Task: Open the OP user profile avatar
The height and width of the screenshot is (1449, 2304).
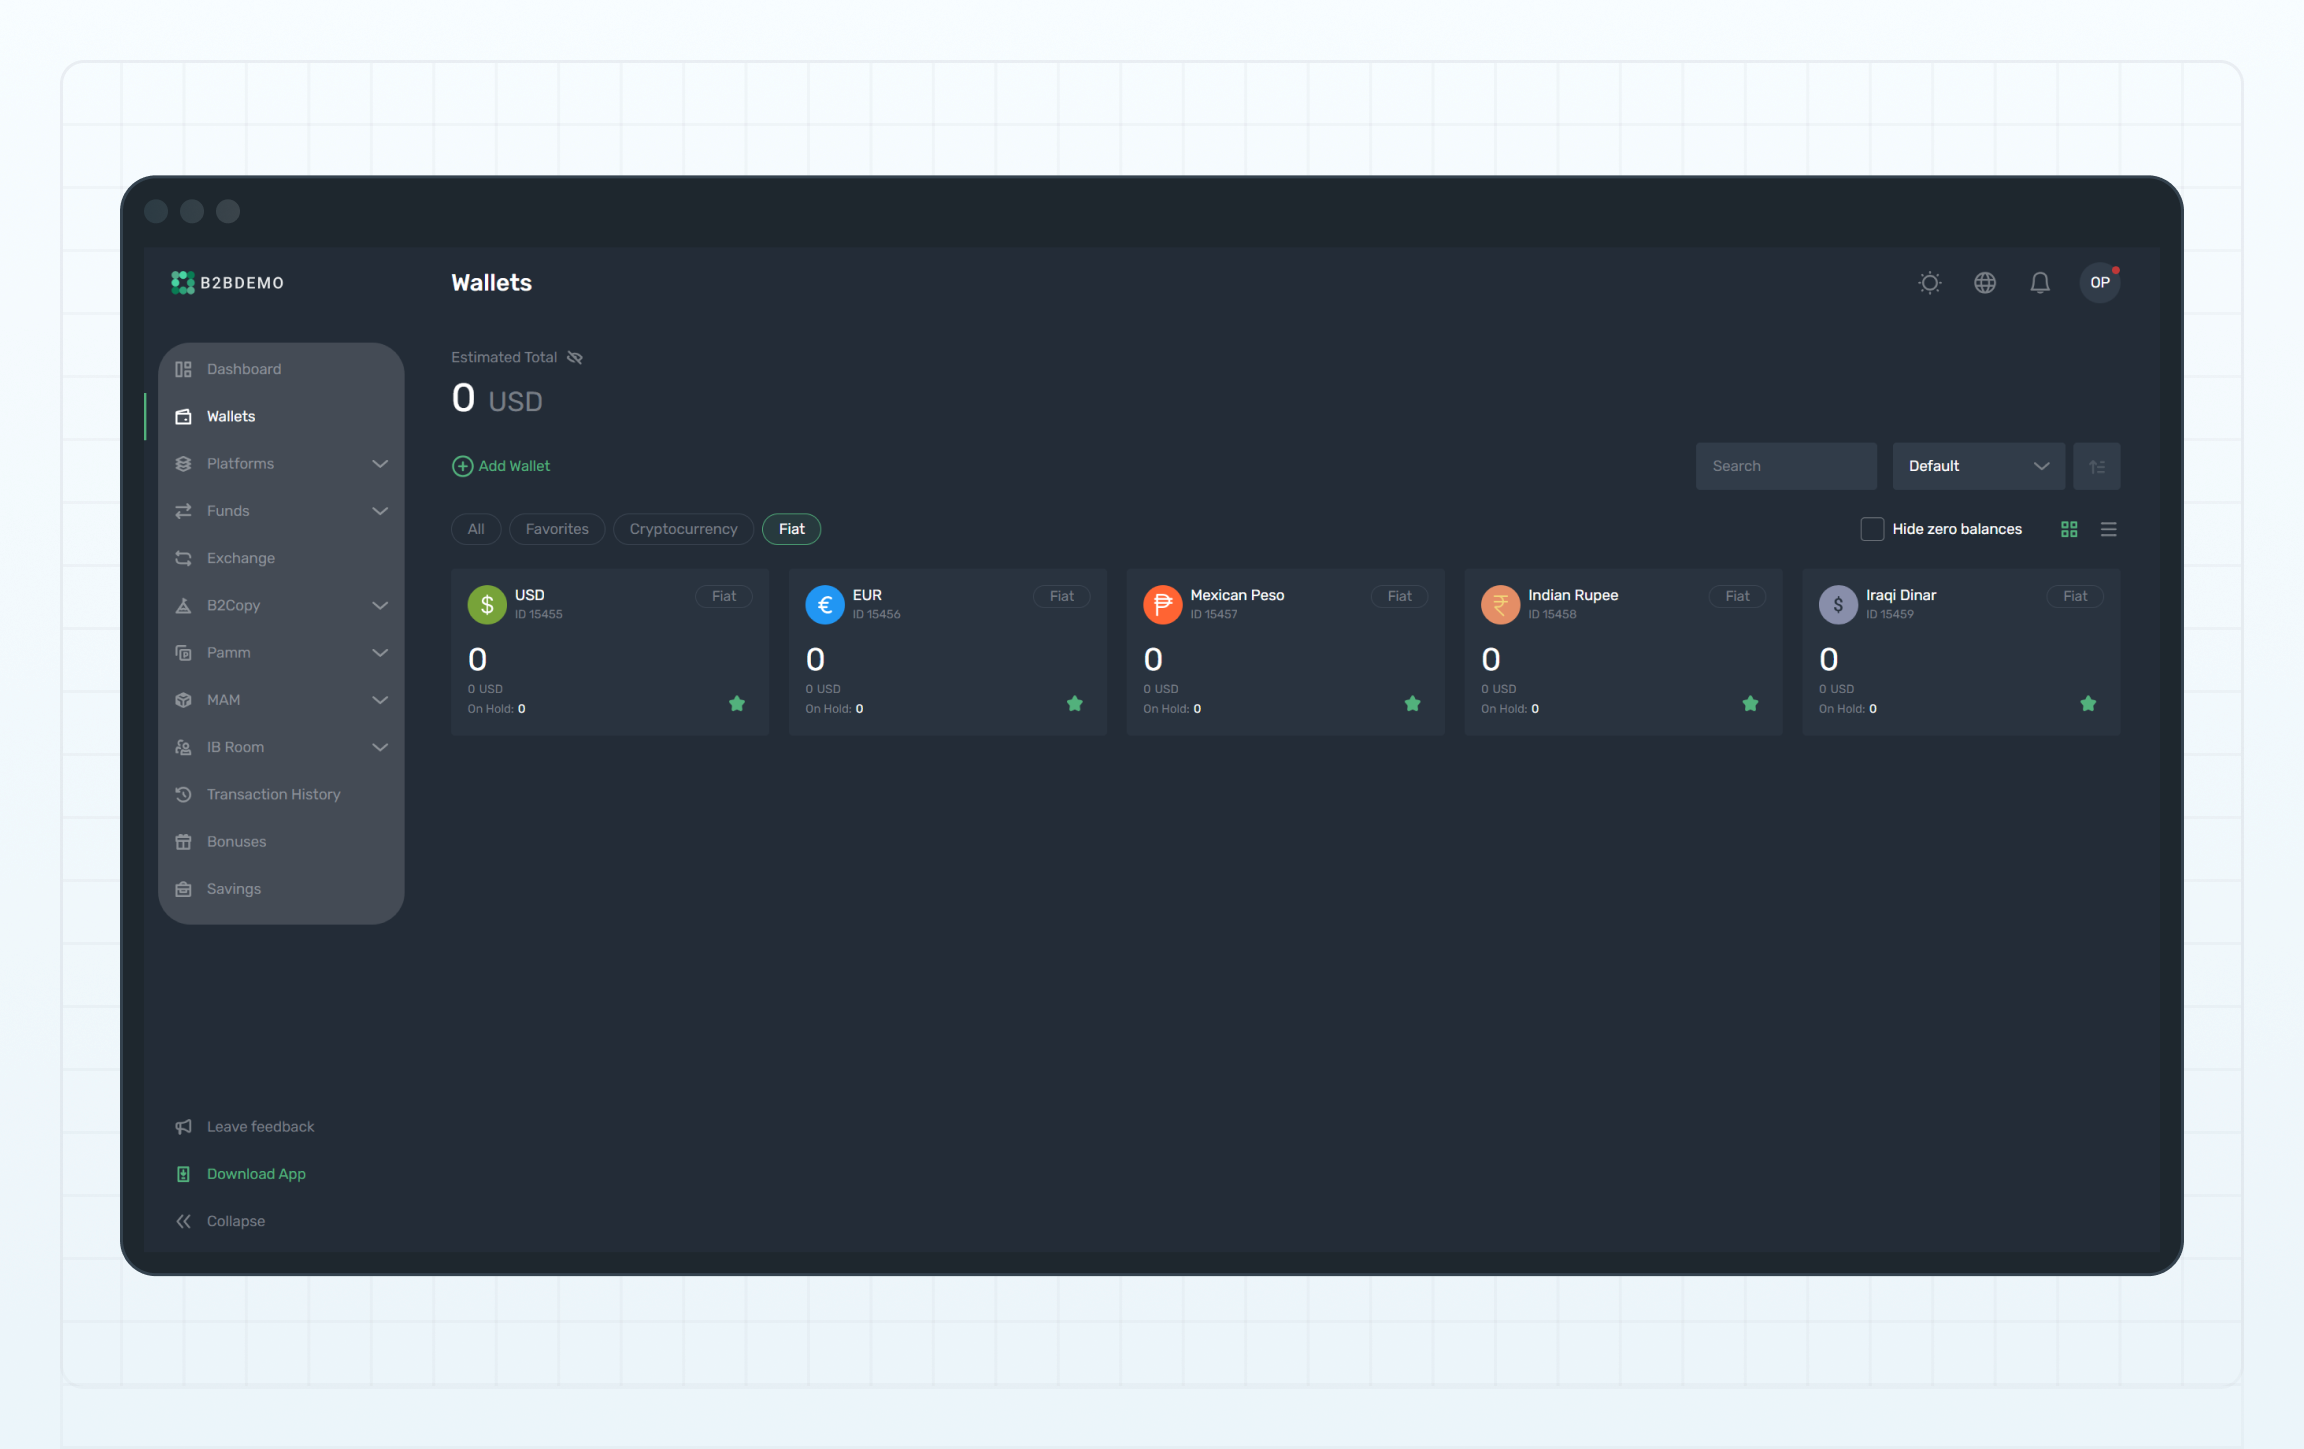Action: click(x=2099, y=283)
